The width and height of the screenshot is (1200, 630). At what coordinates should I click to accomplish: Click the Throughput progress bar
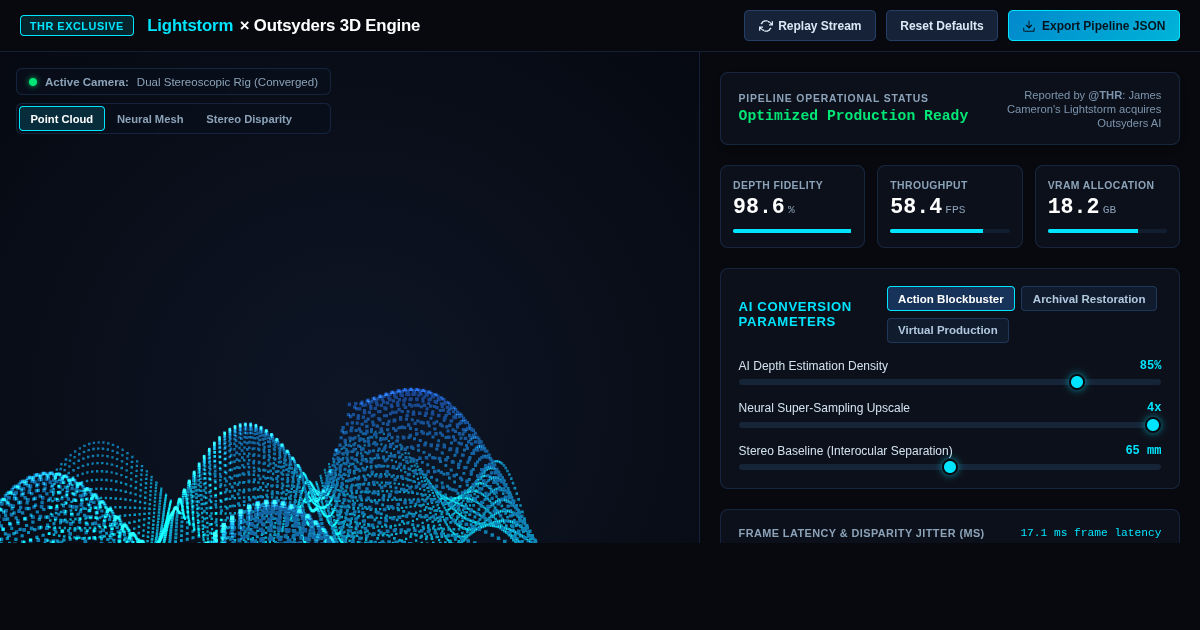950,231
